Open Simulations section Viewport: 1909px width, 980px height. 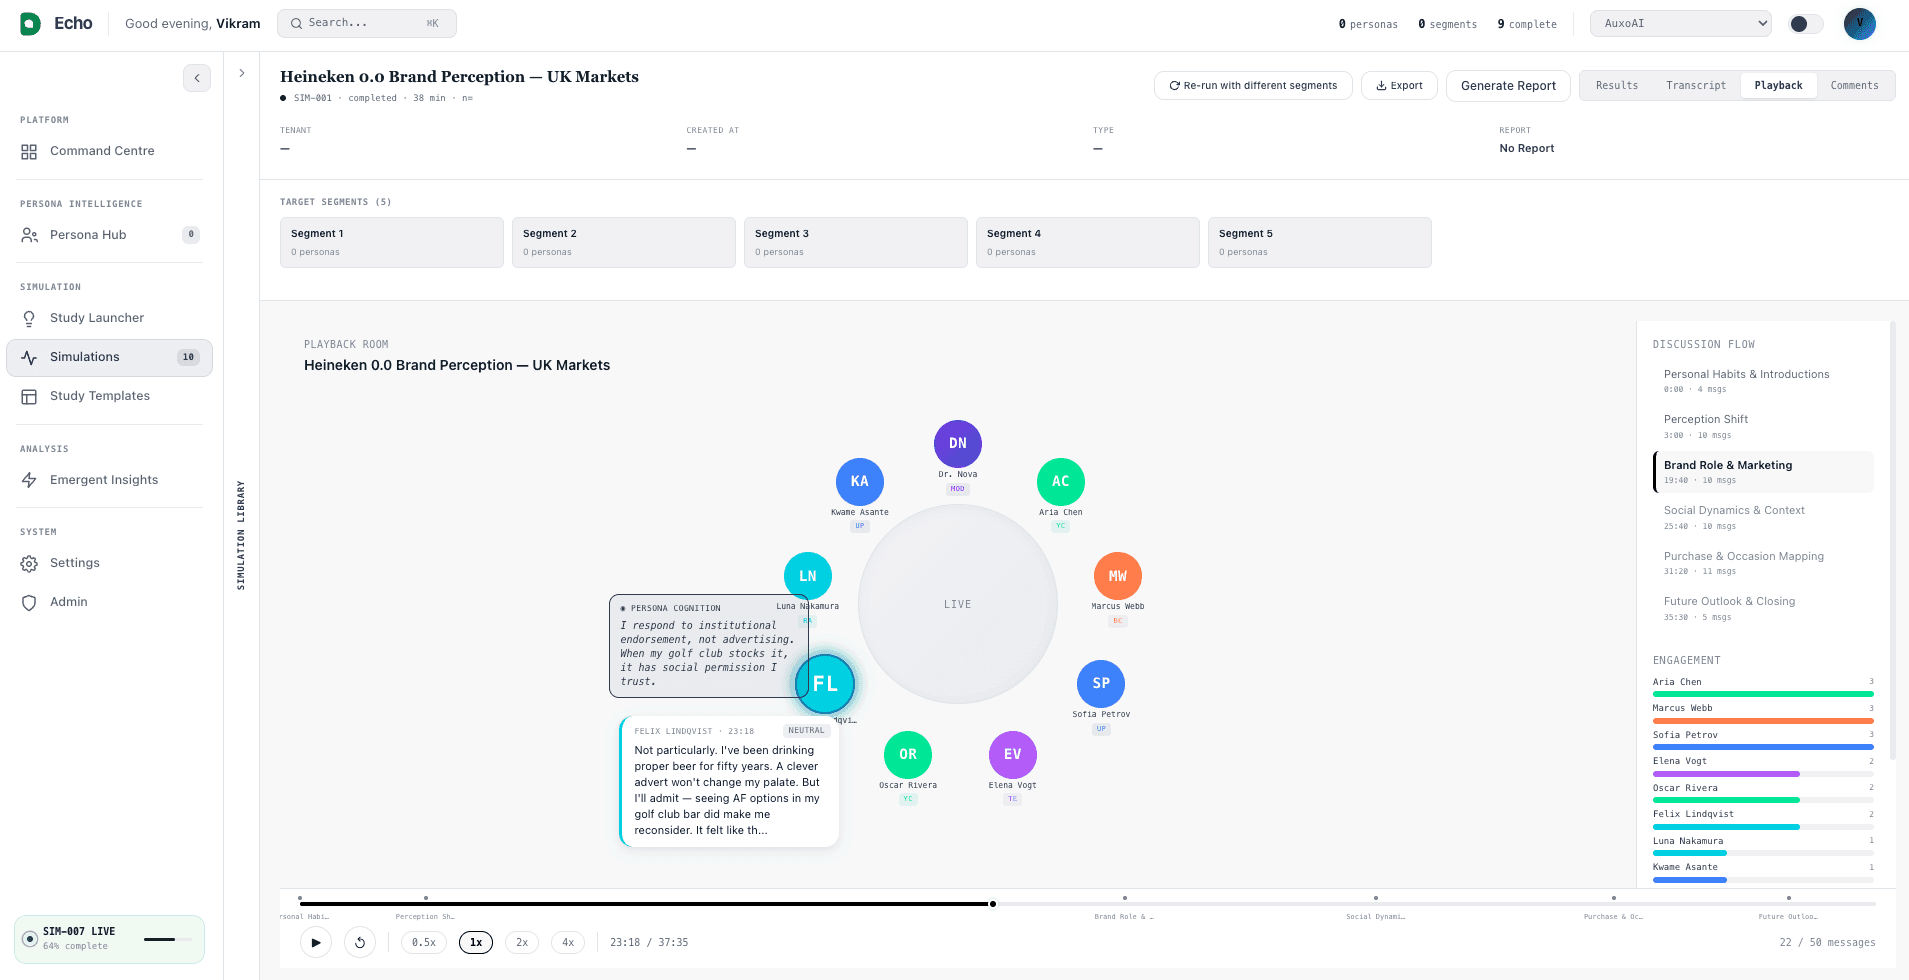(109, 357)
